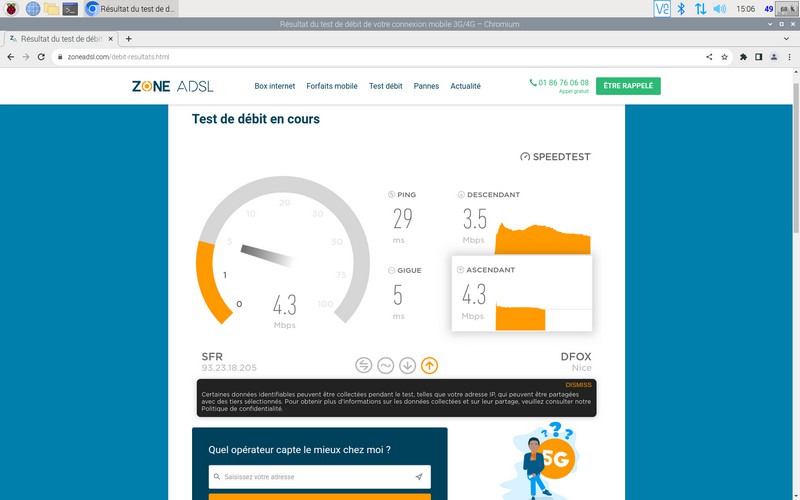800x500 pixels.
Task: Open the Actualité menu item
Action: pyautogui.click(x=465, y=86)
